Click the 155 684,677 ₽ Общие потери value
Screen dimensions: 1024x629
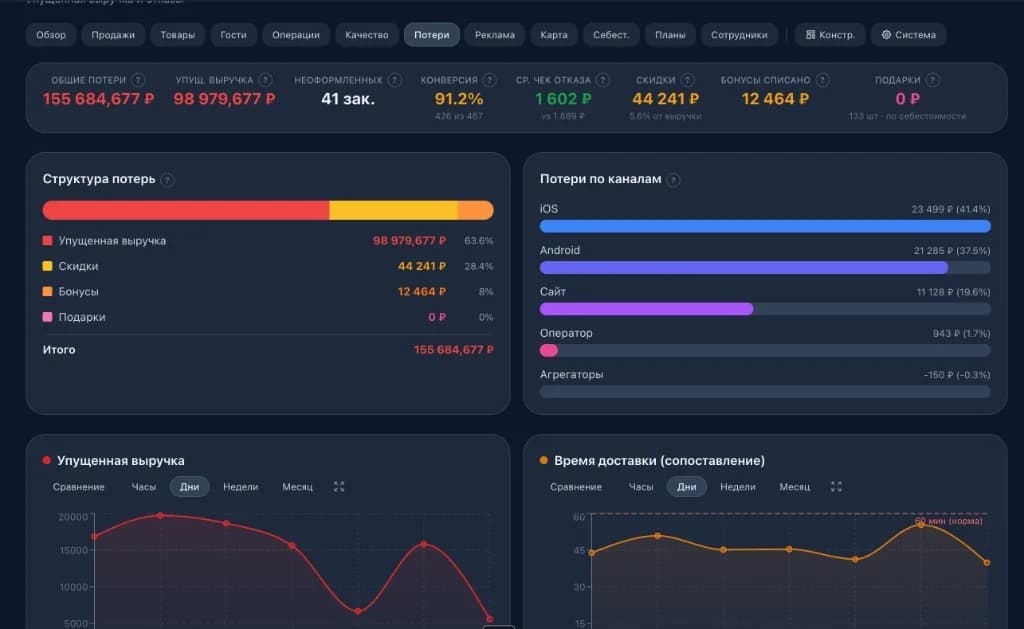pos(99,99)
